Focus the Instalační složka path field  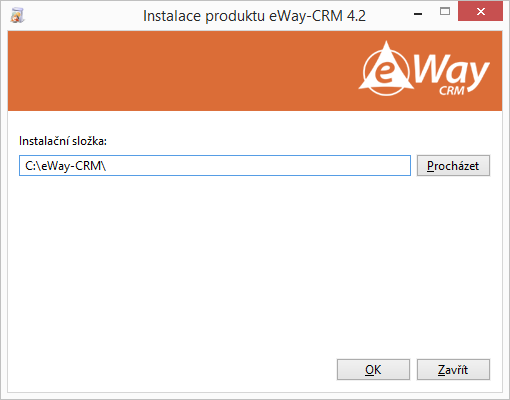(215, 165)
